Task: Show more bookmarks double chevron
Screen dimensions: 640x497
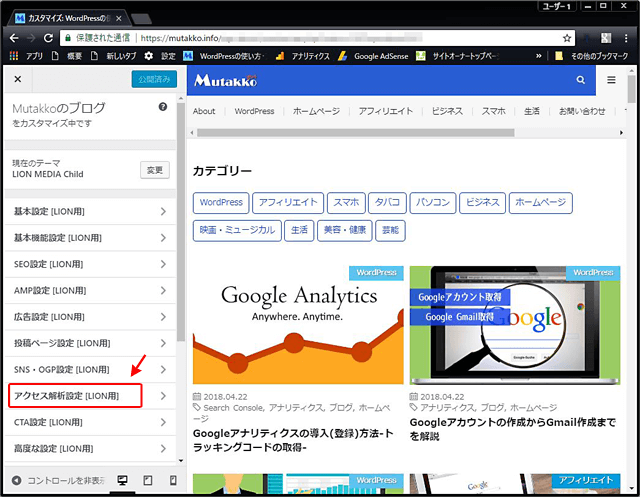Action: click(x=539, y=56)
